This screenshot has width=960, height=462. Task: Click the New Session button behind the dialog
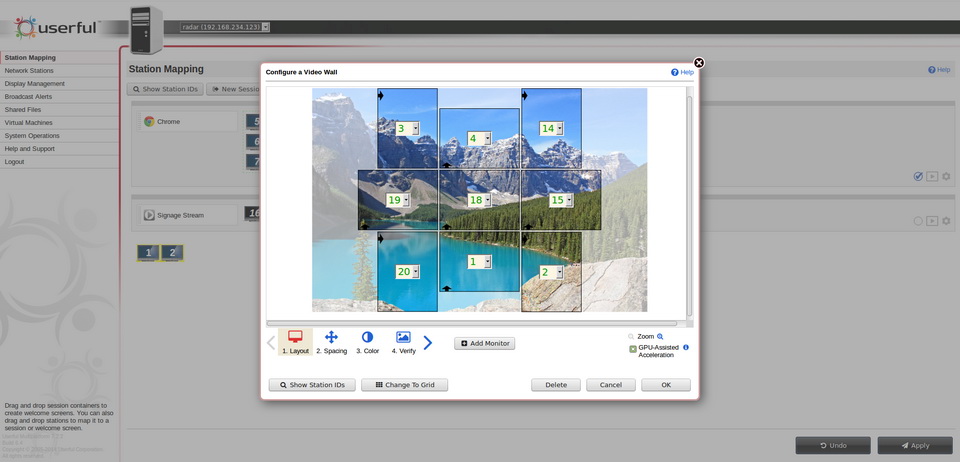234,89
